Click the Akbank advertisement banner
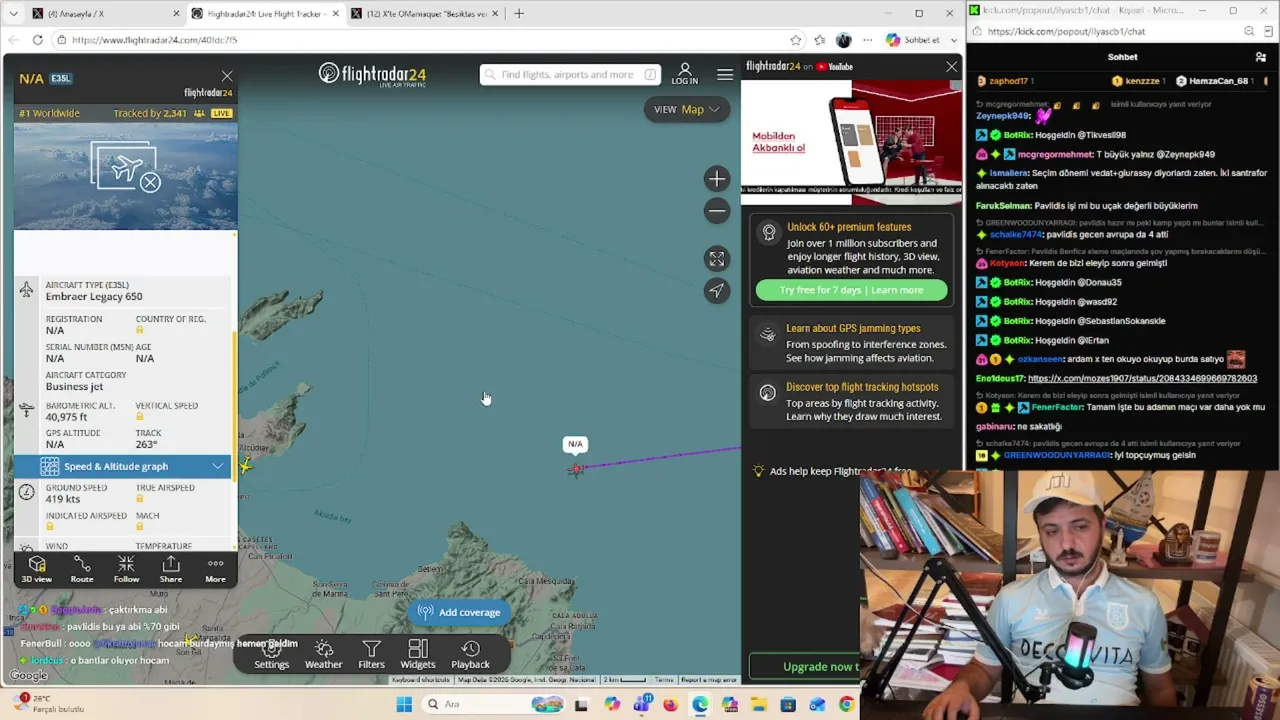1280x720 pixels. 851,143
